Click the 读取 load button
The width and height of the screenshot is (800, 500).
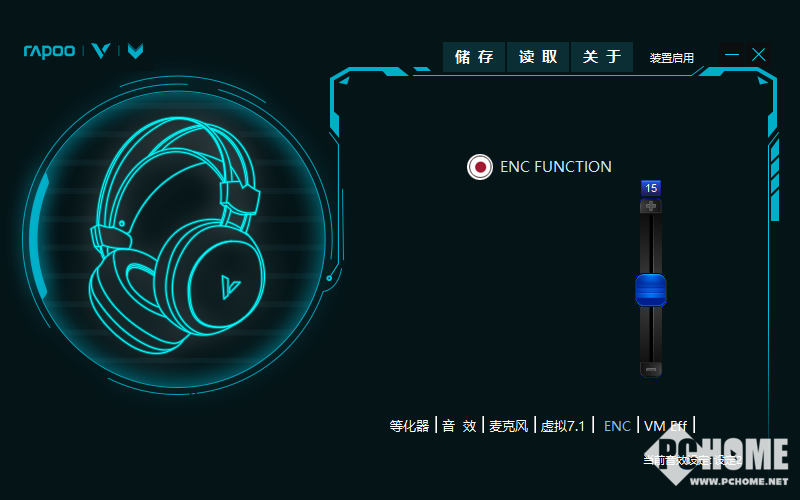click(x=538, y=57)
